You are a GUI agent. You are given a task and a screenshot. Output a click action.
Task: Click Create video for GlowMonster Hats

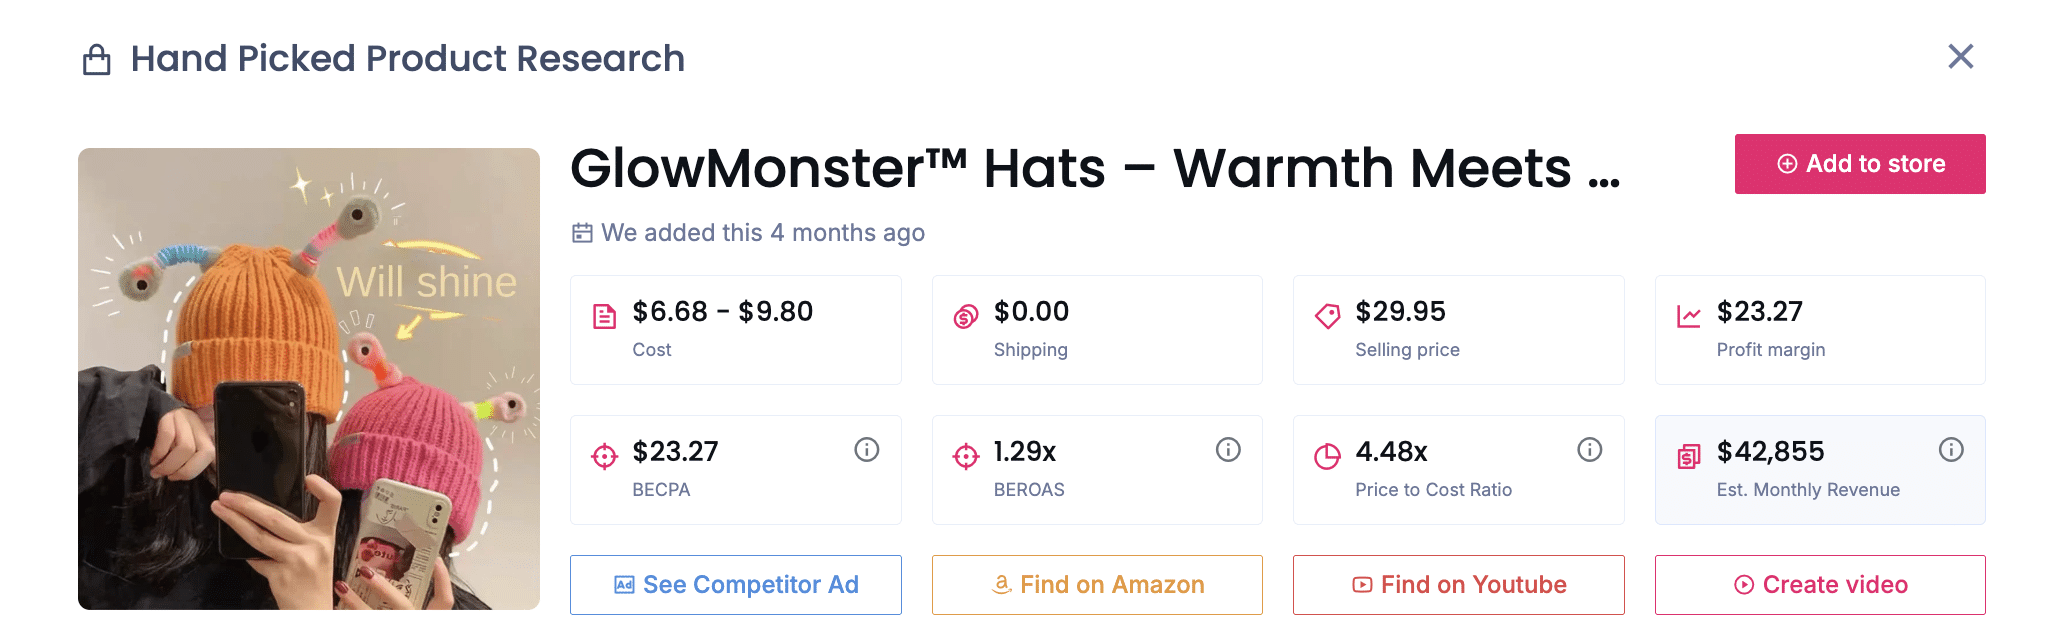tap(1819, 584)
